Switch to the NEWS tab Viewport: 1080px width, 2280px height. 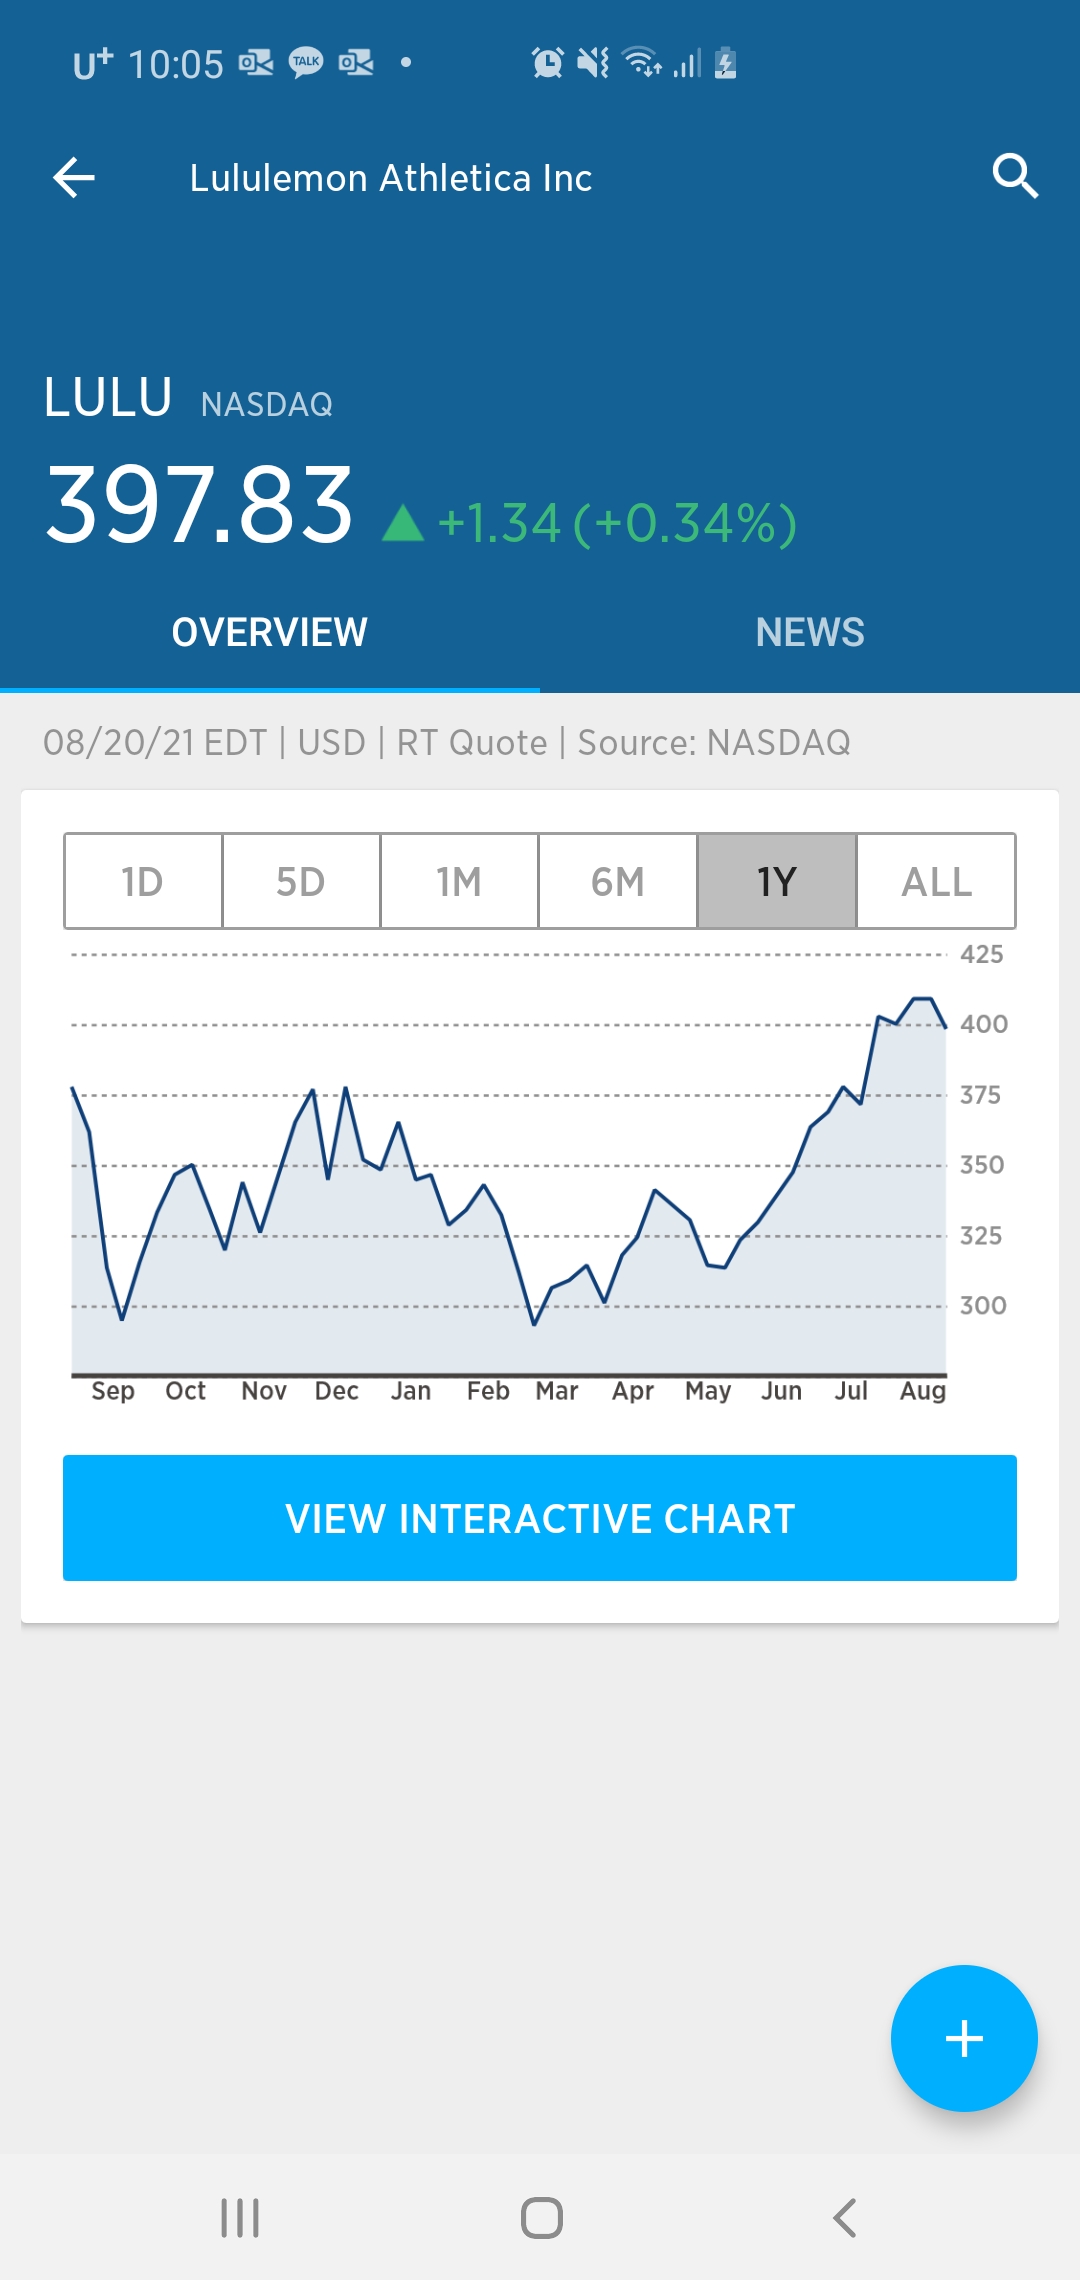coord(810,632)
